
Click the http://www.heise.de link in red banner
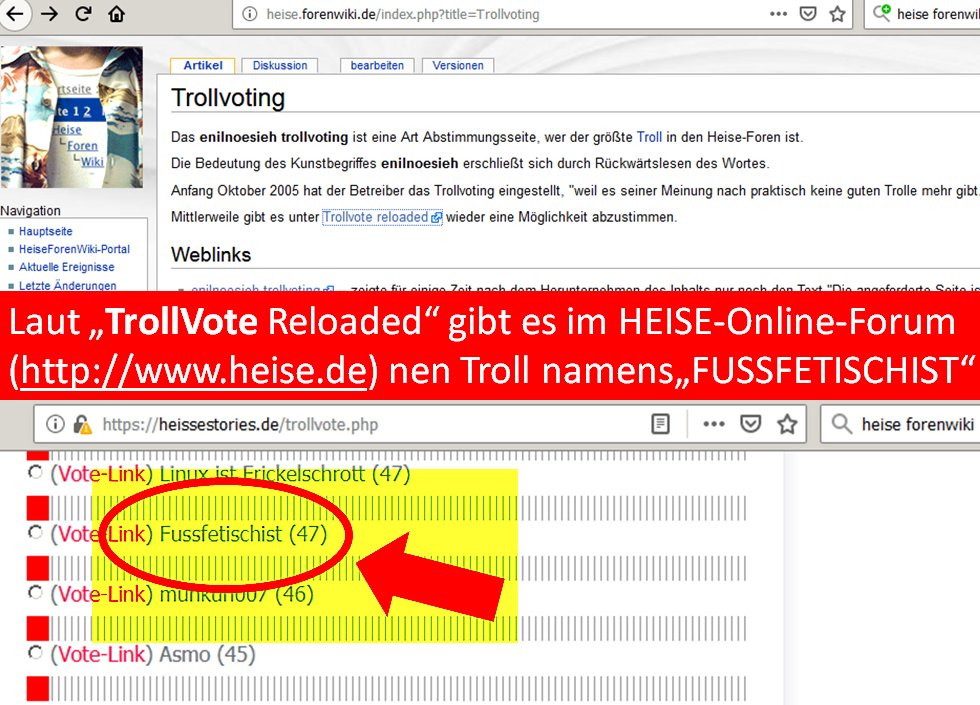point(194,370)
